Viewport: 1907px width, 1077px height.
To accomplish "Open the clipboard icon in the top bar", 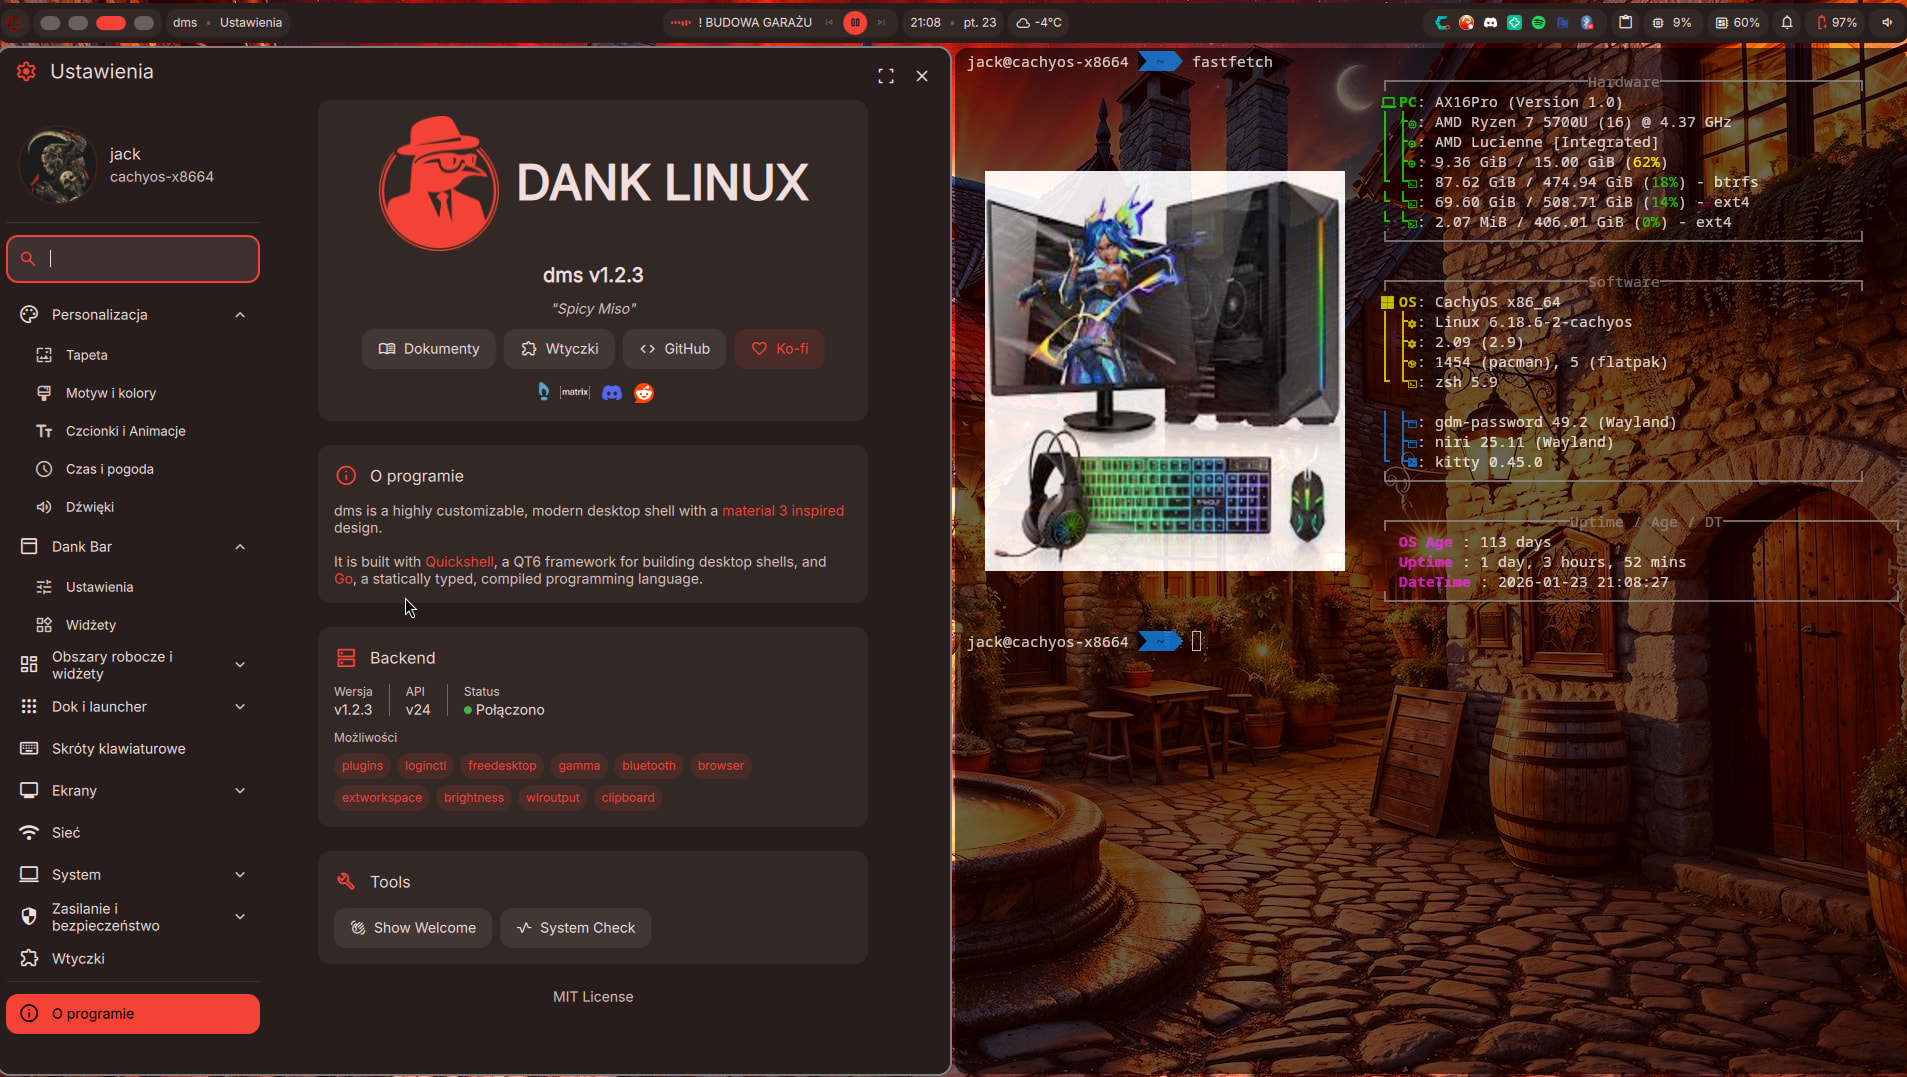I will (x=1626, y=22).
